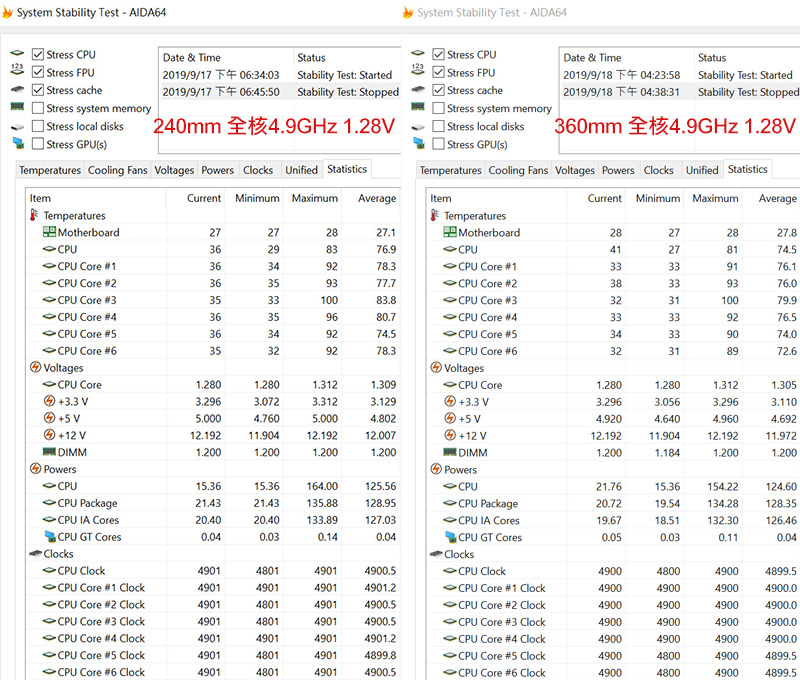
Task: Sort by Current column in left window
Action: click(x=195, y=198)
